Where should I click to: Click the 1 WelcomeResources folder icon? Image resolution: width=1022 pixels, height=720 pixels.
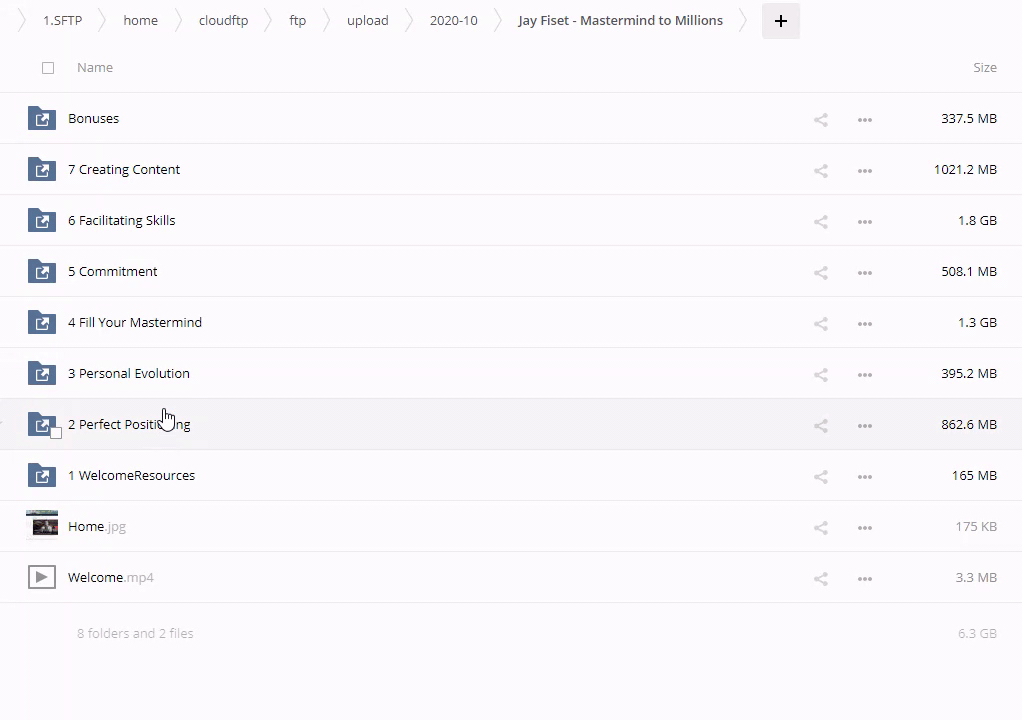pos(42,475)
